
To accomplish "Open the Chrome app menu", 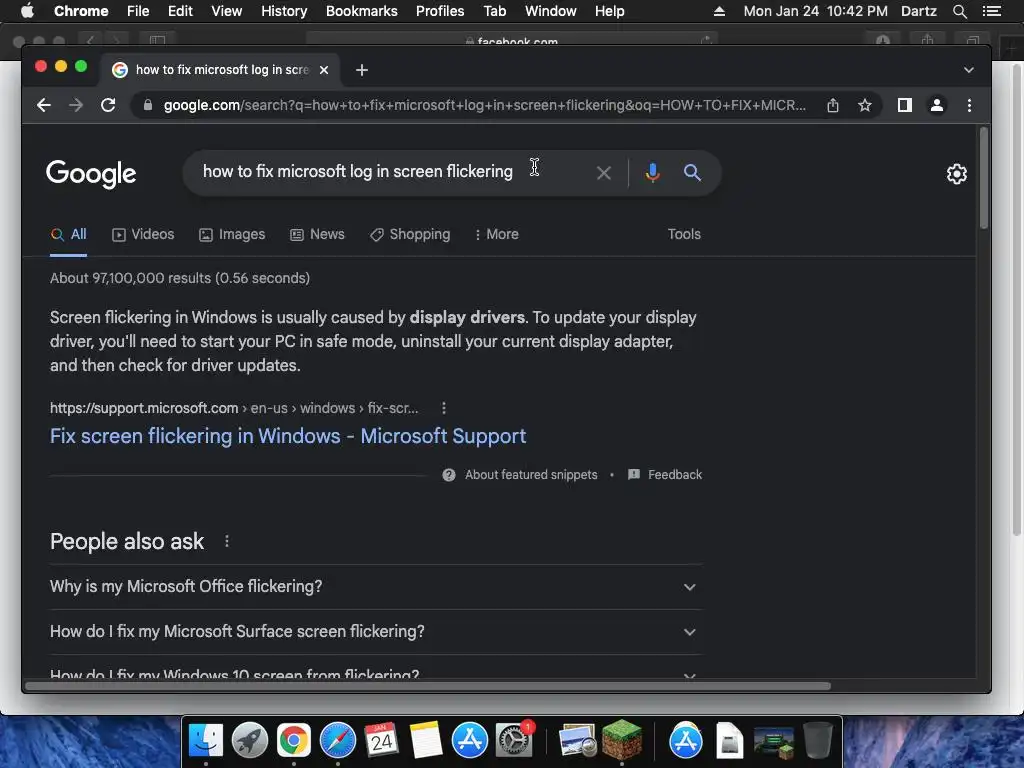I will coord(81,11).
